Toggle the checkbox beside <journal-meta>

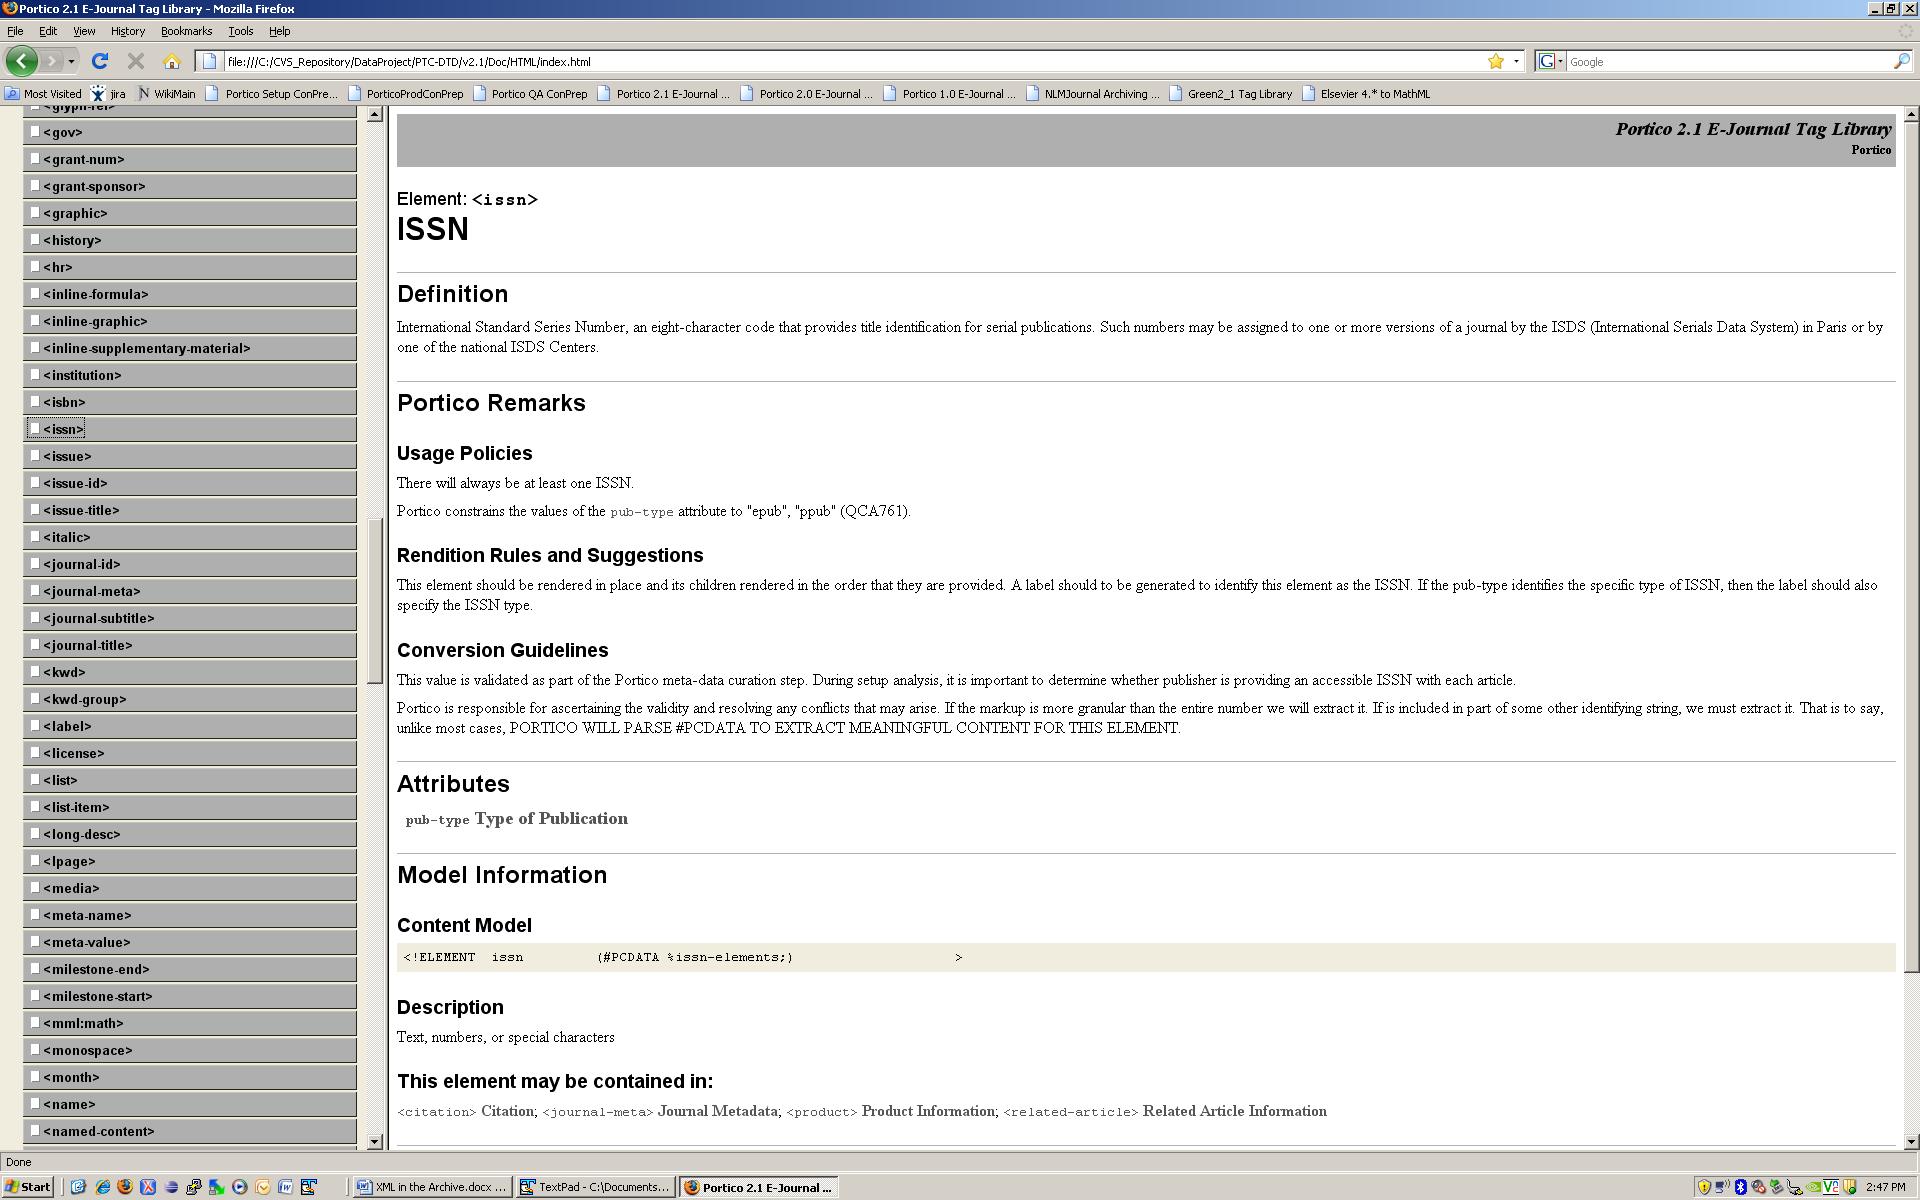(x=35, y=590)
